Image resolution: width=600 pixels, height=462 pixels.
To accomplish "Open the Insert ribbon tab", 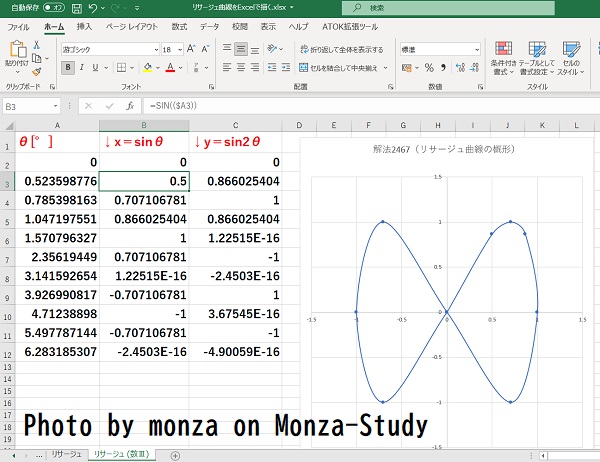I will [x=84, y=26].
